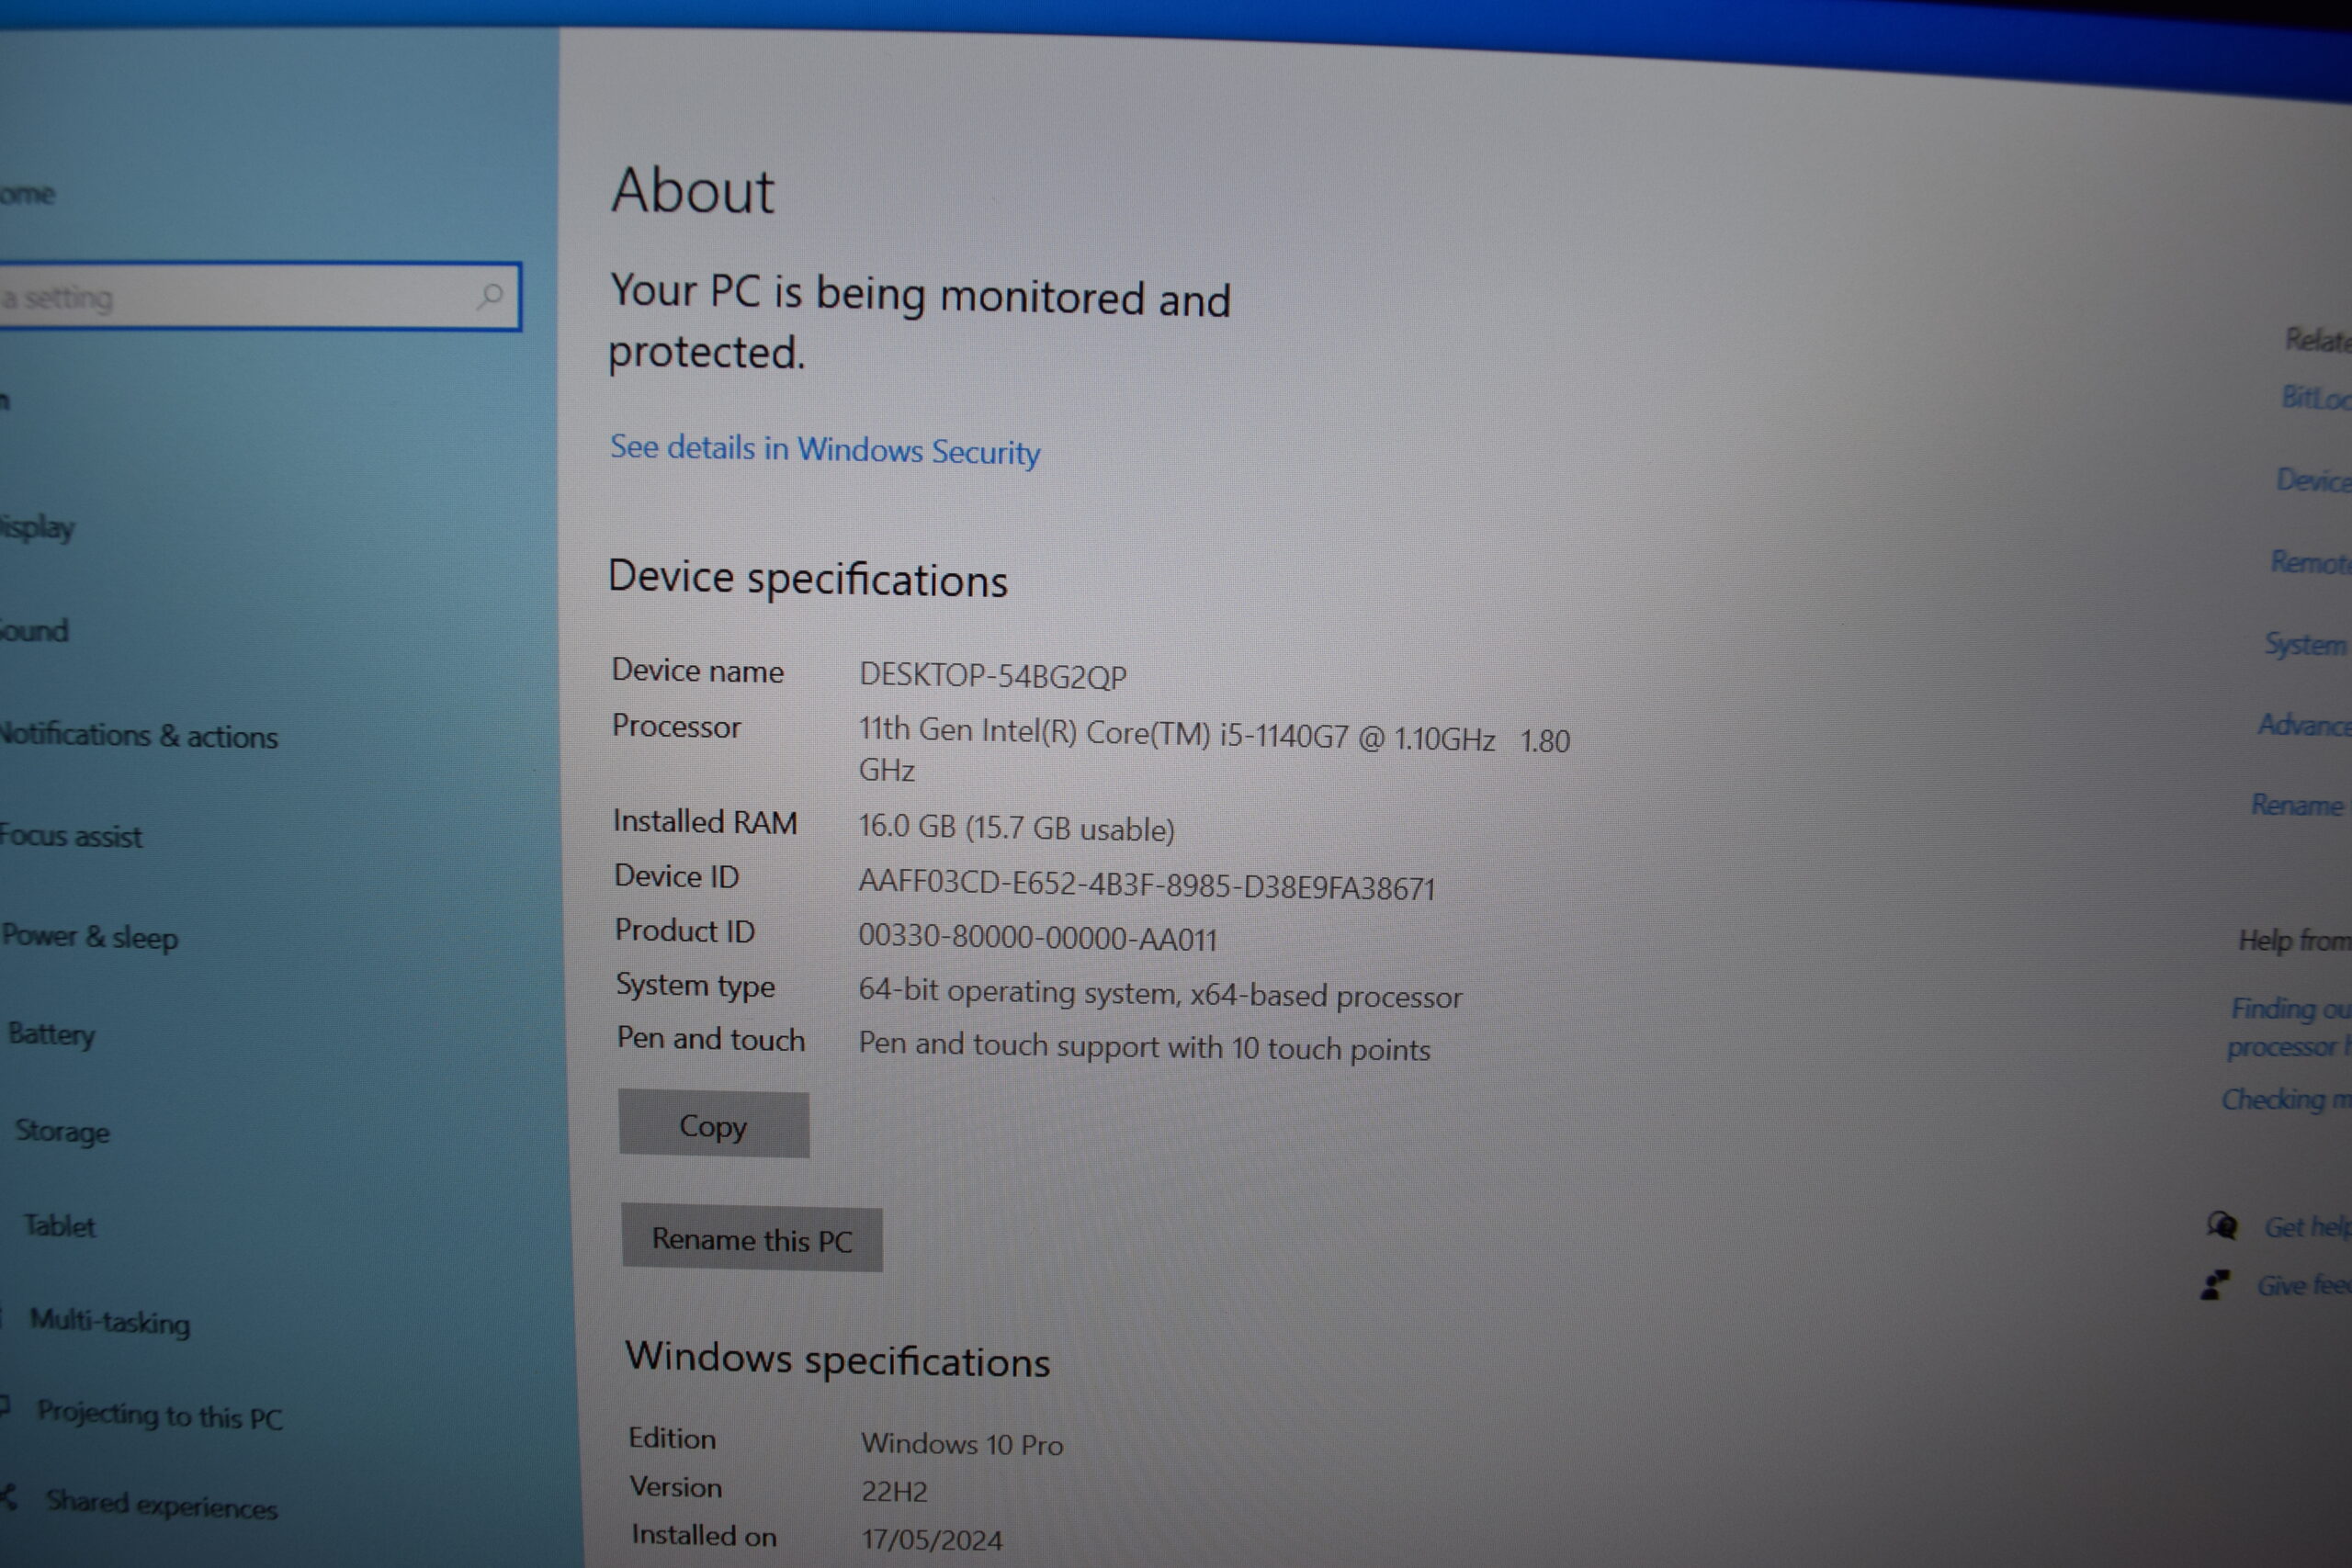Click the Installed on date 17/05/2024

[x=932, y=1539]
